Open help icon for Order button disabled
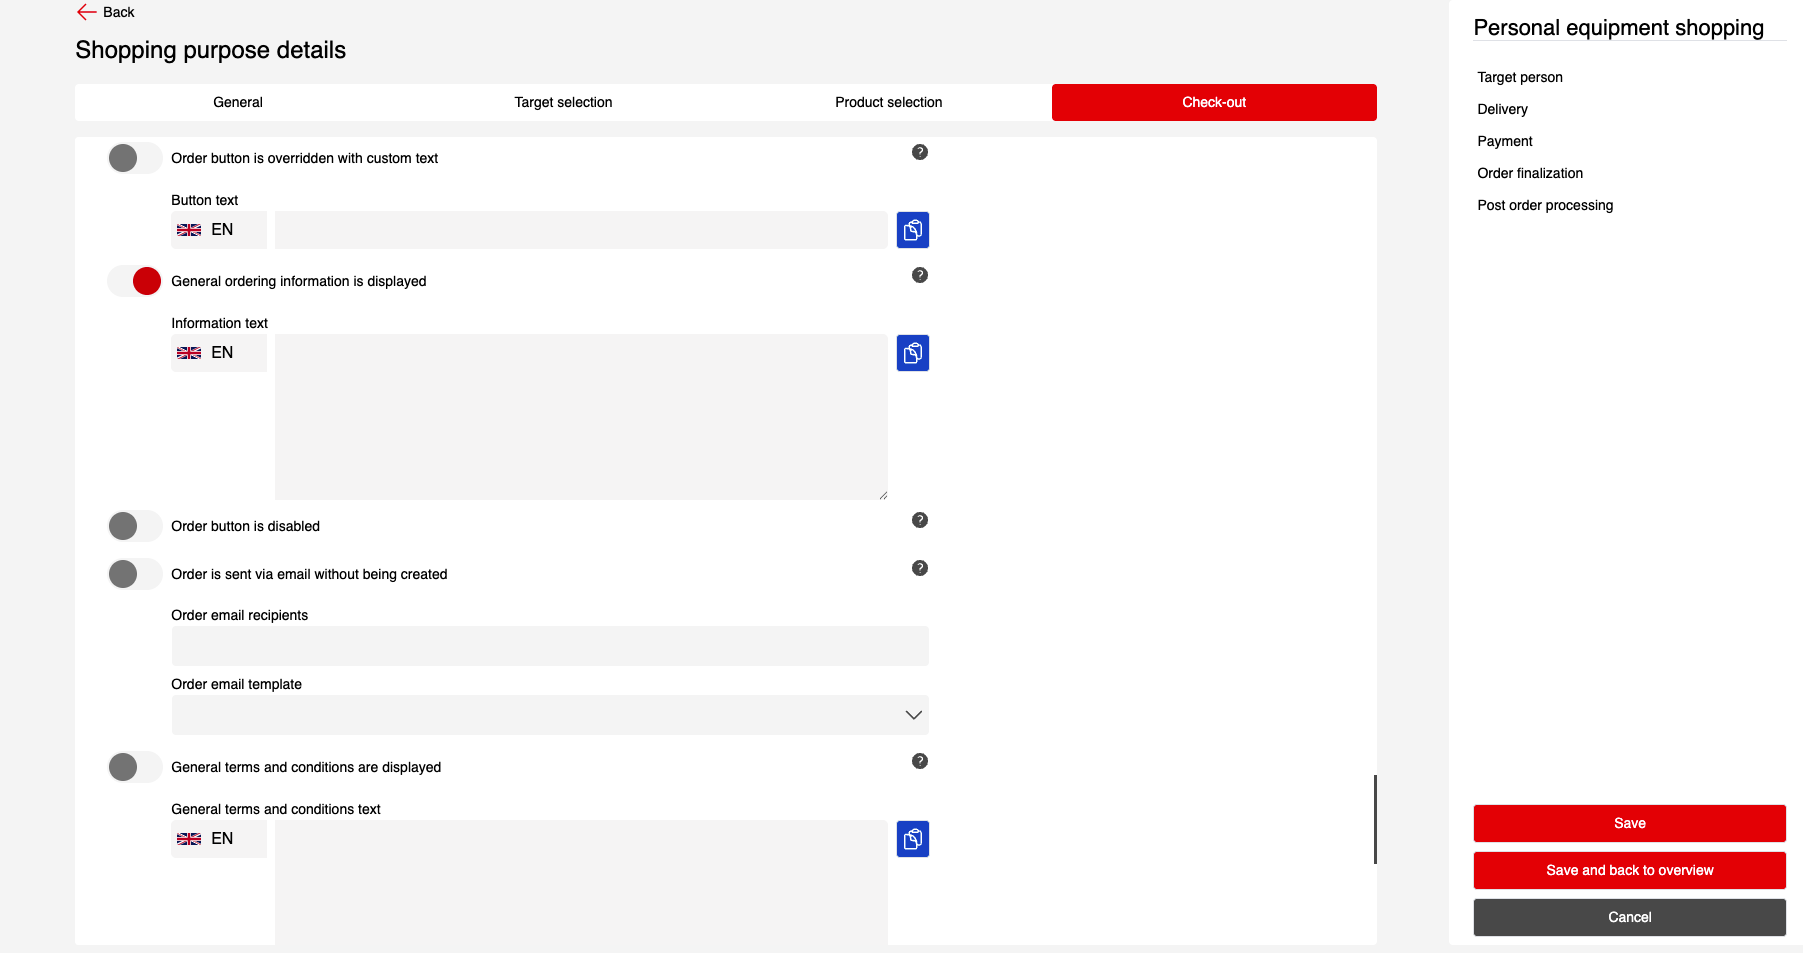 (x=919, y=520)
